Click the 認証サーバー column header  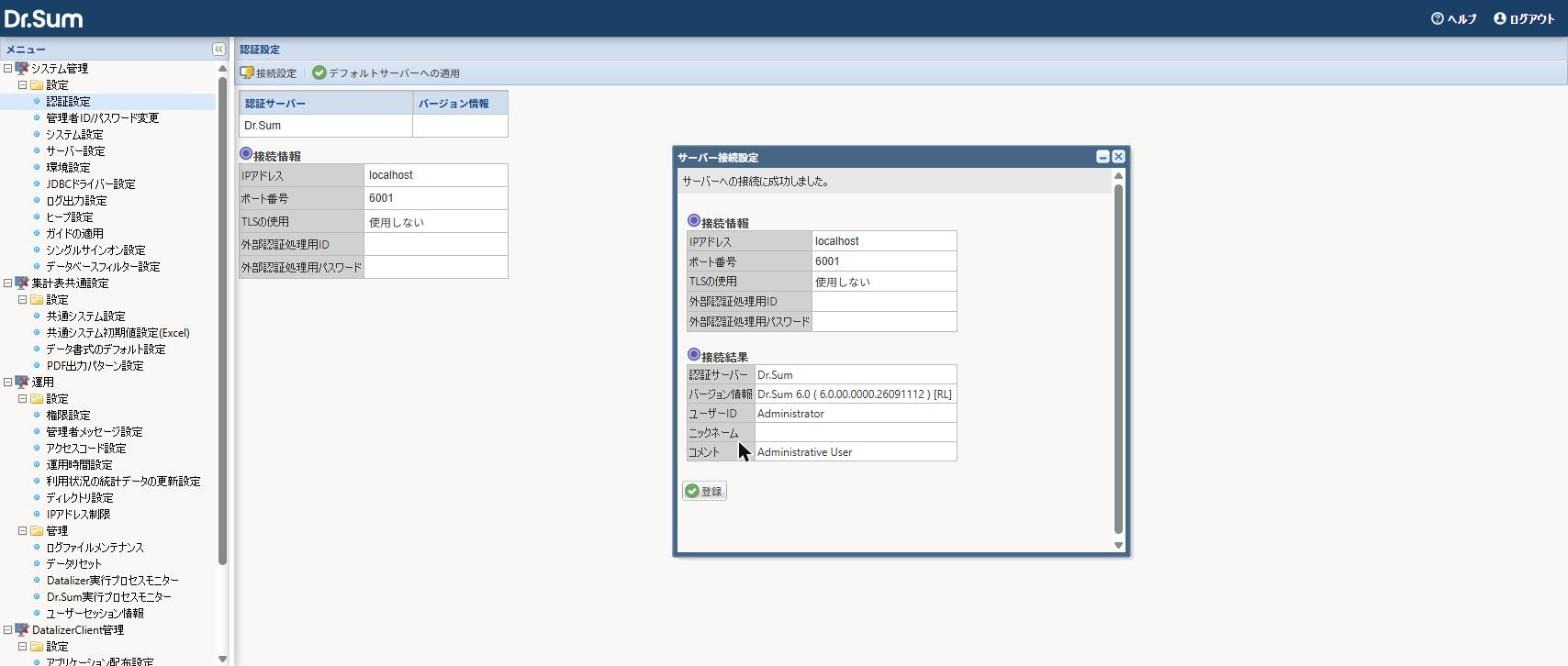[x=326, y=103]
